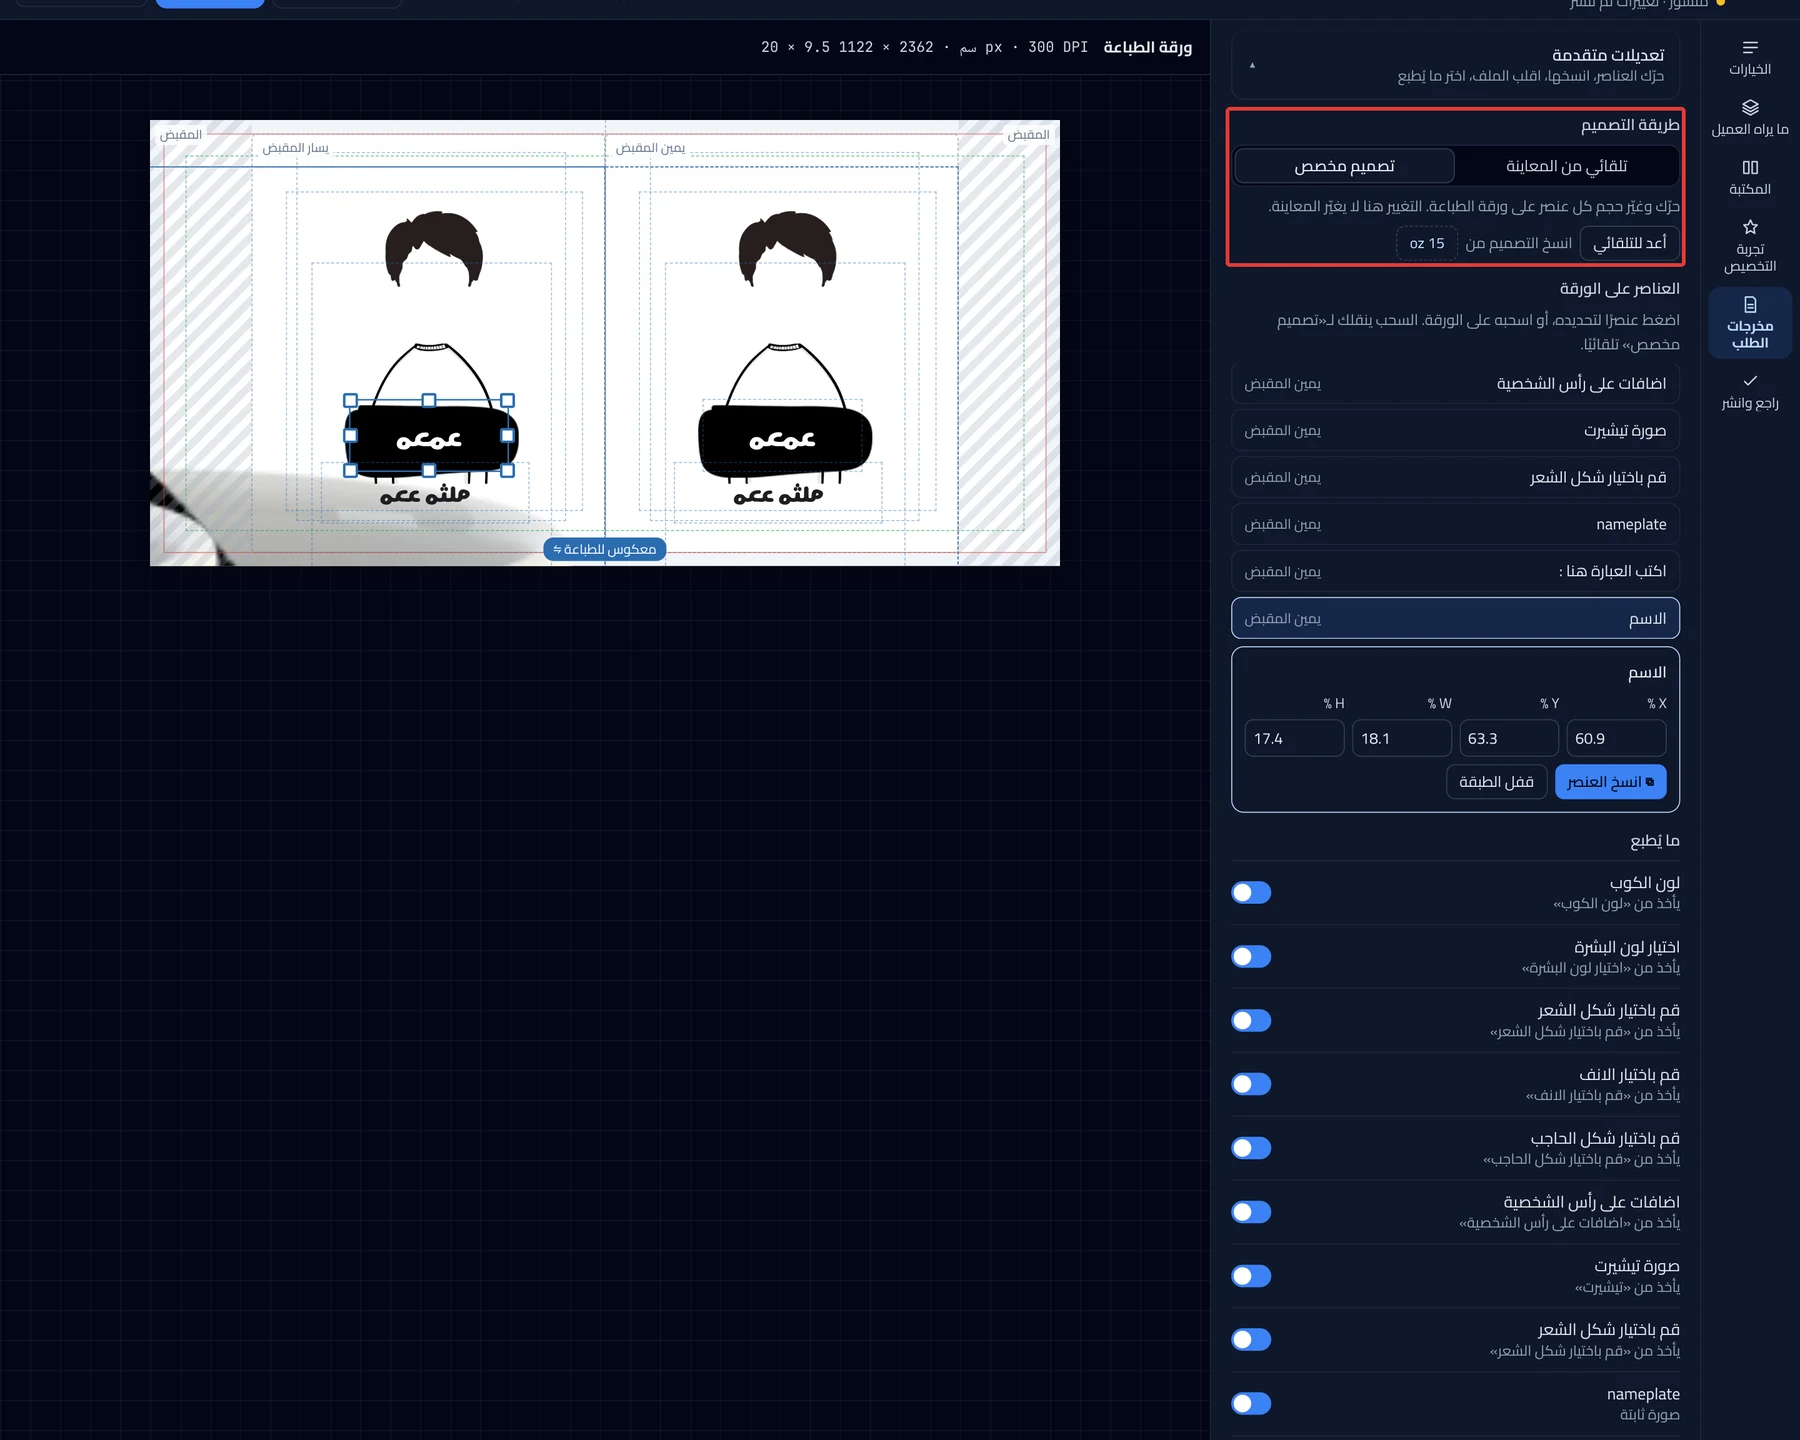This screenshot has height=1440, width=1800.
Task: Select the اضافات على رأس الشخصية element row
Action: [x=1455, y=384]
